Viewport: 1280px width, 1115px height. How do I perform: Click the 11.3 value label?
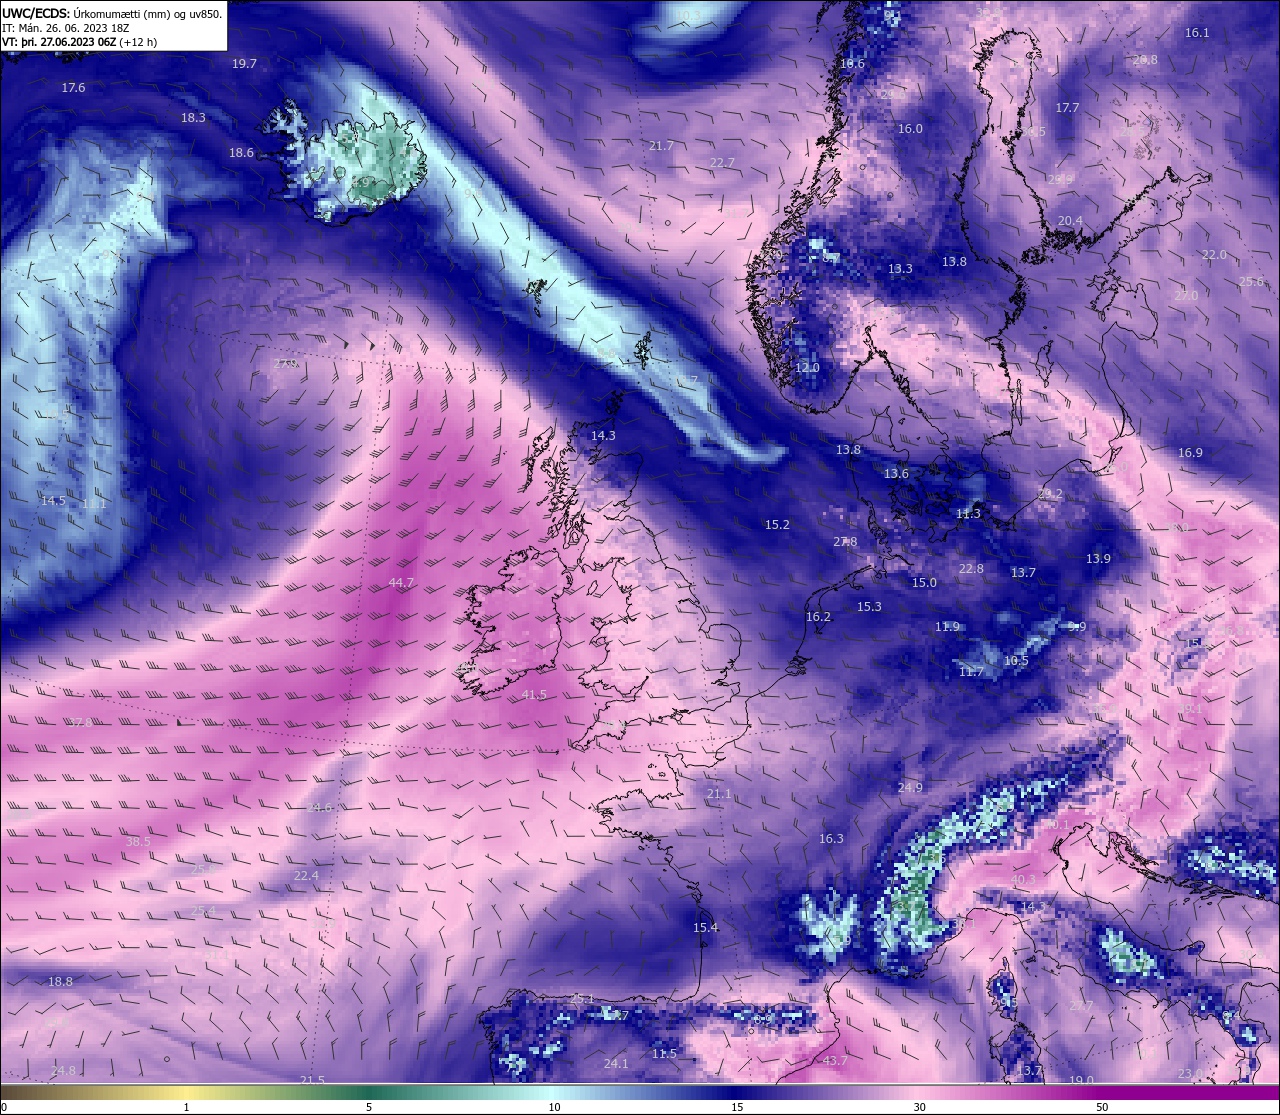click(968, 514)
